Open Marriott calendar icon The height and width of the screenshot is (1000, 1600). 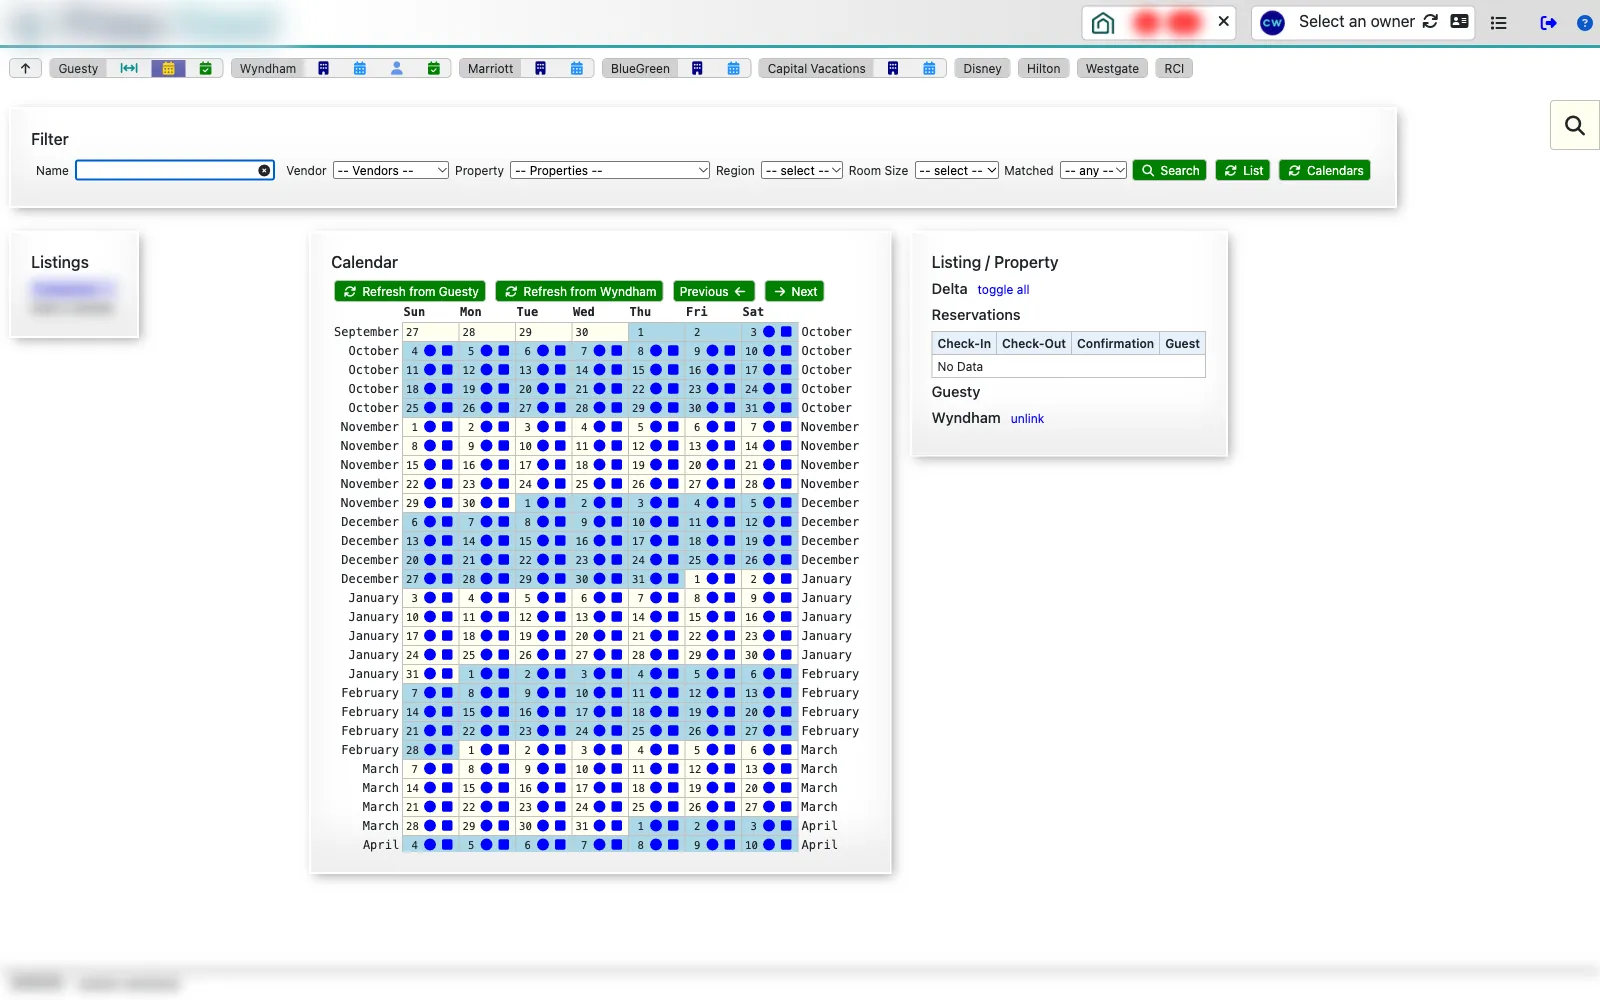(x=577, y=68)
